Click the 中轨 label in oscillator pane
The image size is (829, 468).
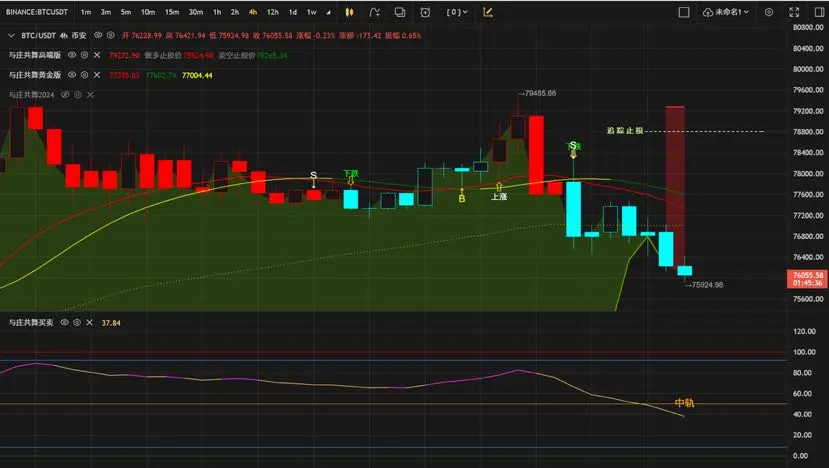[685, 403]
